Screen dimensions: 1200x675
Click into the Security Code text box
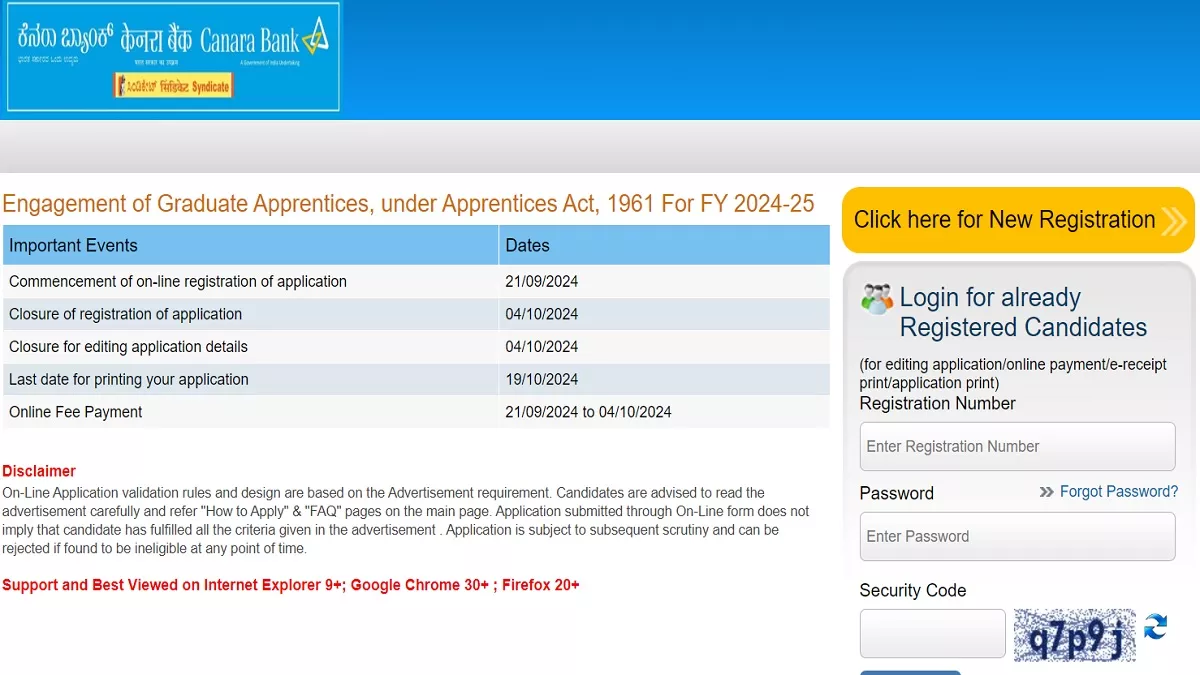coord(932,634)
